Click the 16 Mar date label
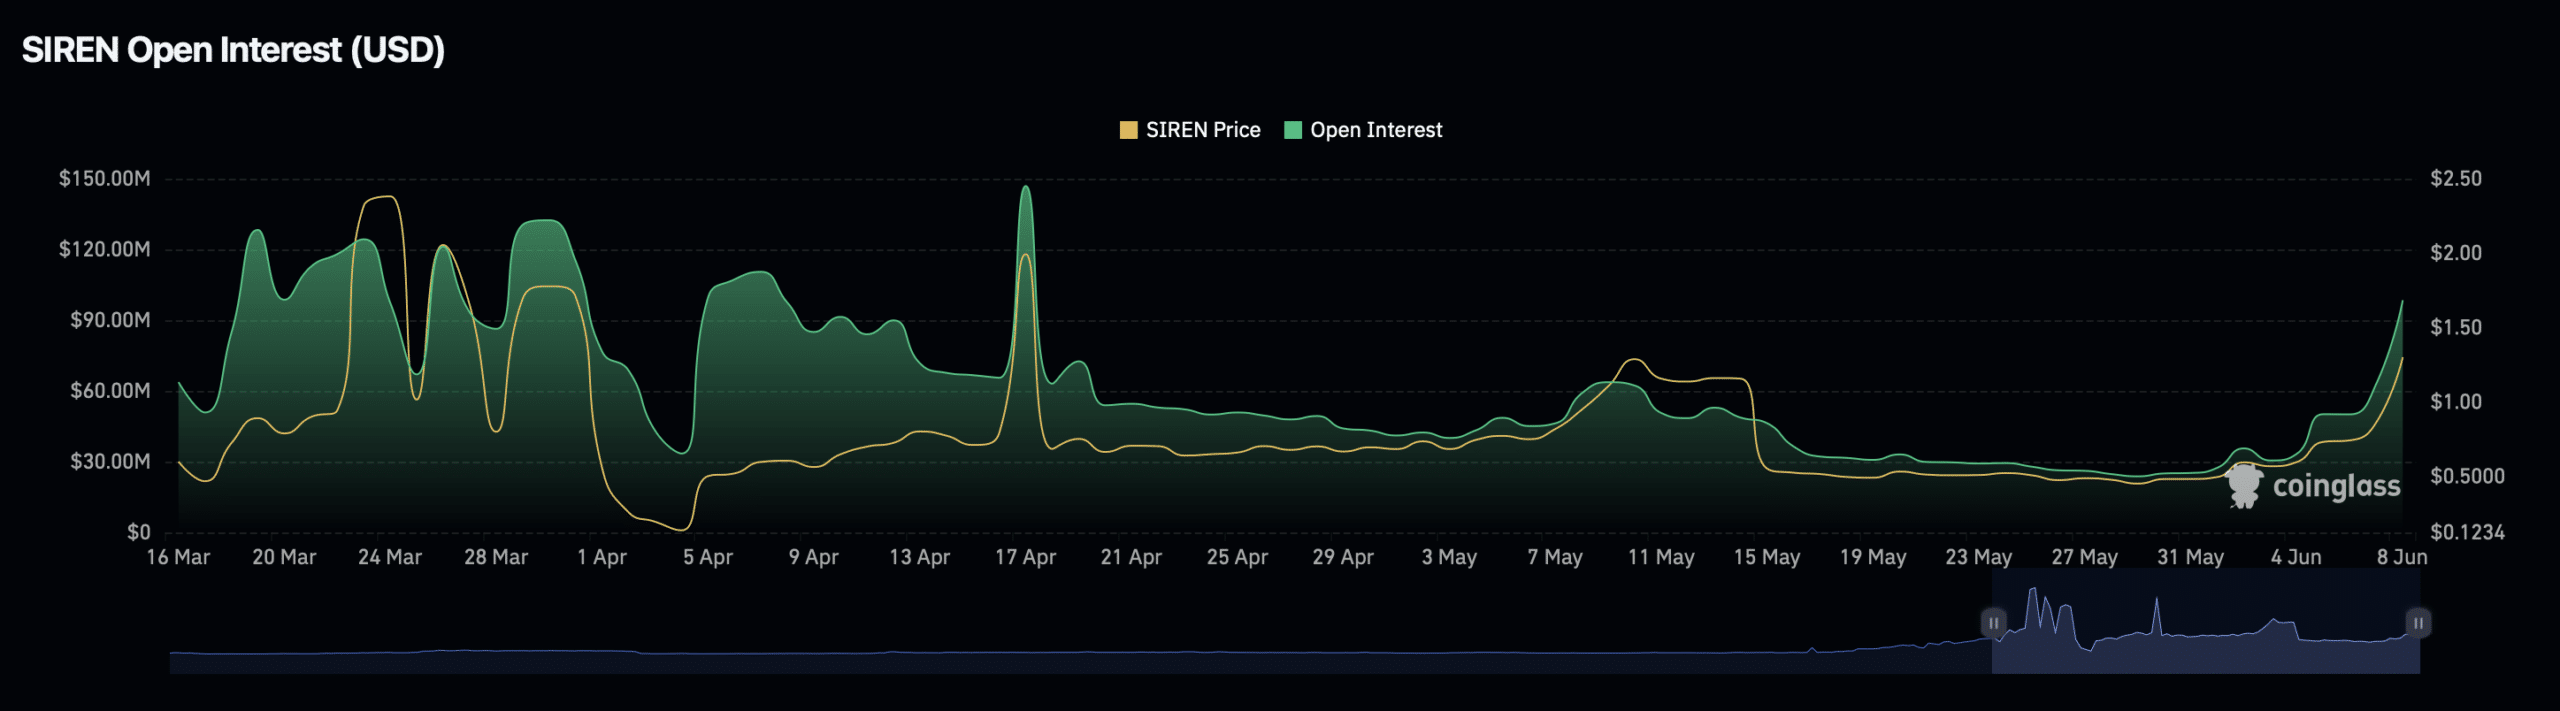This screenshot has width=2560, height=711. pyautogui.click(x=178, y=557)
